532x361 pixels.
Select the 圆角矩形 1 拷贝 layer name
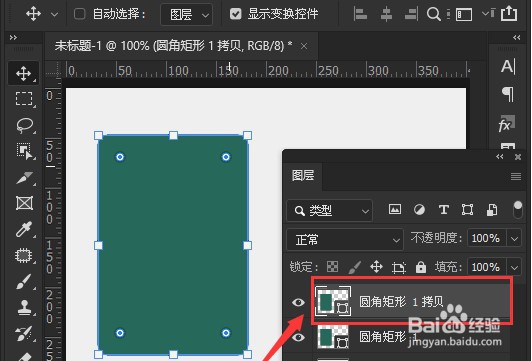pyautogui.click(x=401, y=301)
